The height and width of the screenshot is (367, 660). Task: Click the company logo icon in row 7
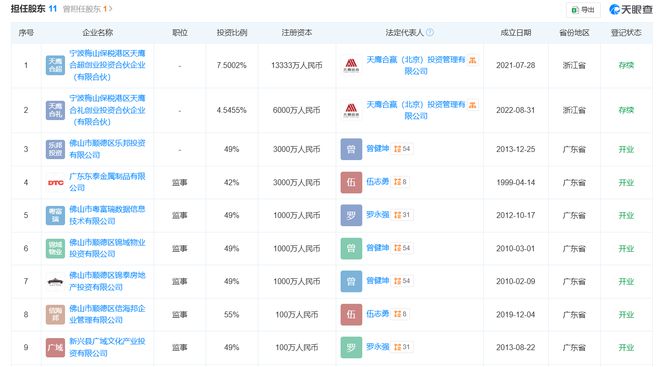coord(56,281)
